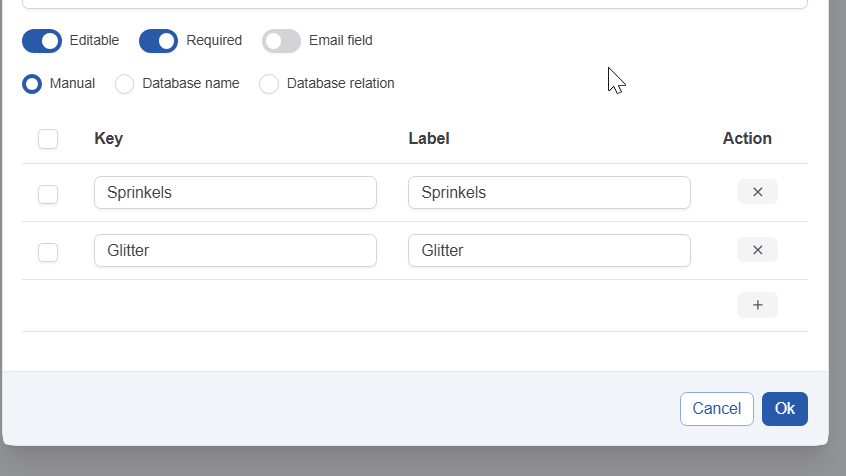Remove the Sprinkels row with its × button
Viewport: 846px width, 476px height.
757,192
